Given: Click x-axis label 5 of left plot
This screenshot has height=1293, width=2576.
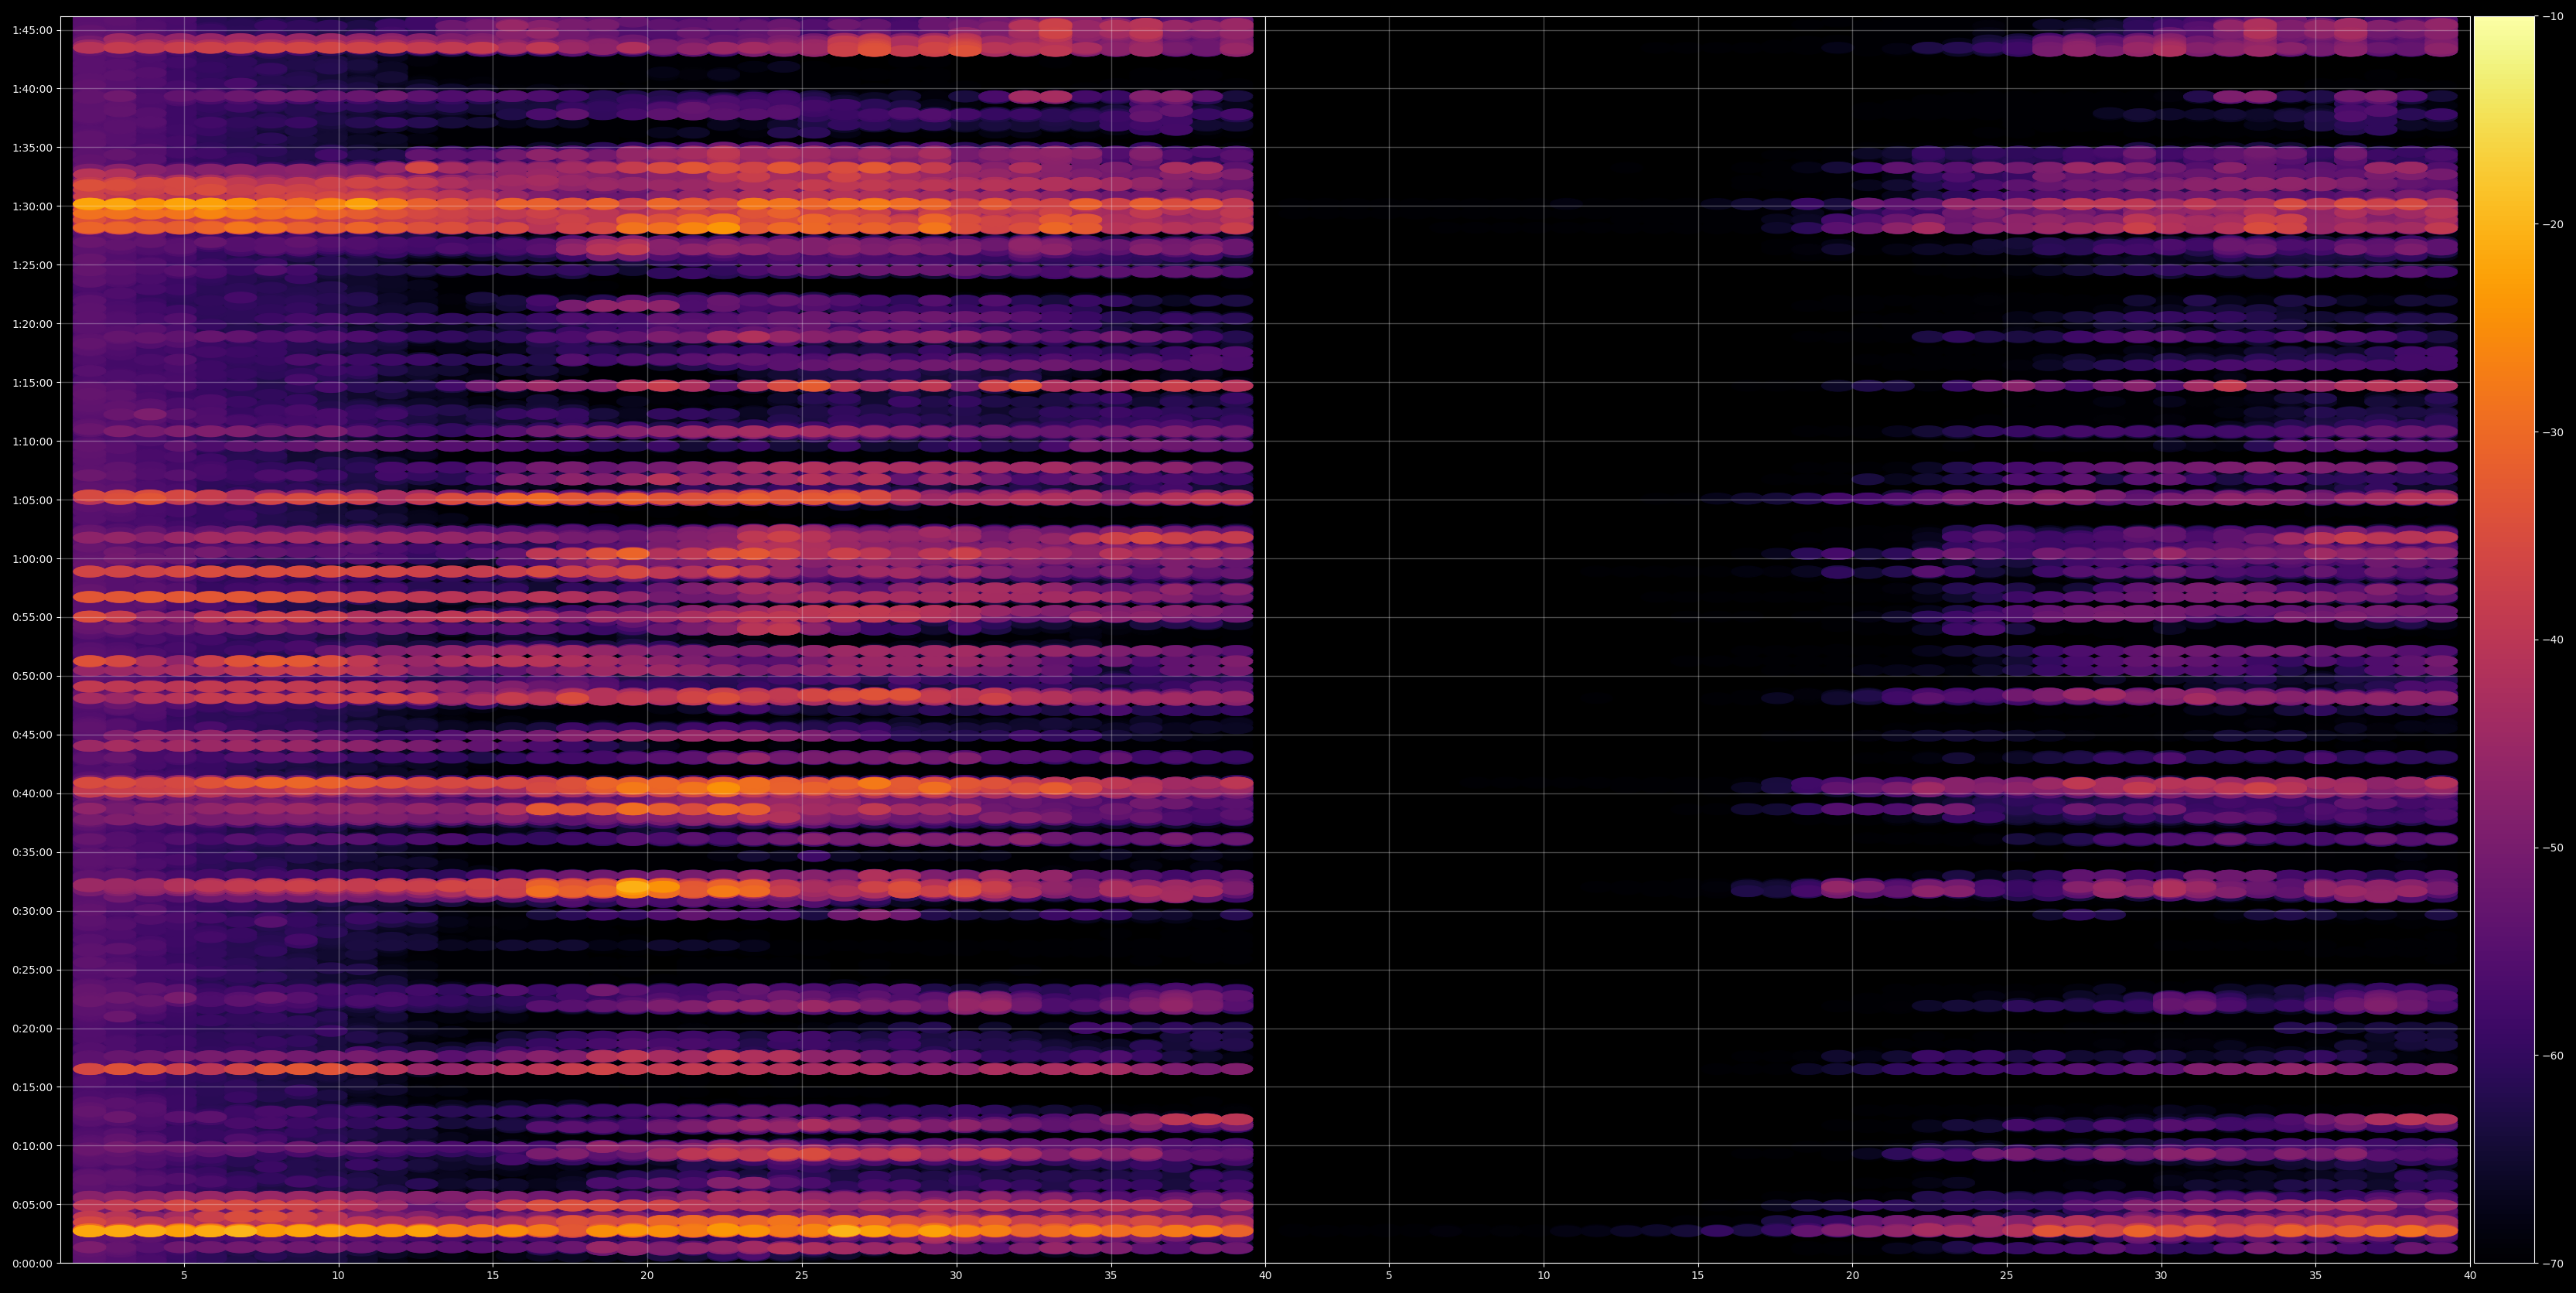Looking at the screenshot, I should pos(184,1276).
